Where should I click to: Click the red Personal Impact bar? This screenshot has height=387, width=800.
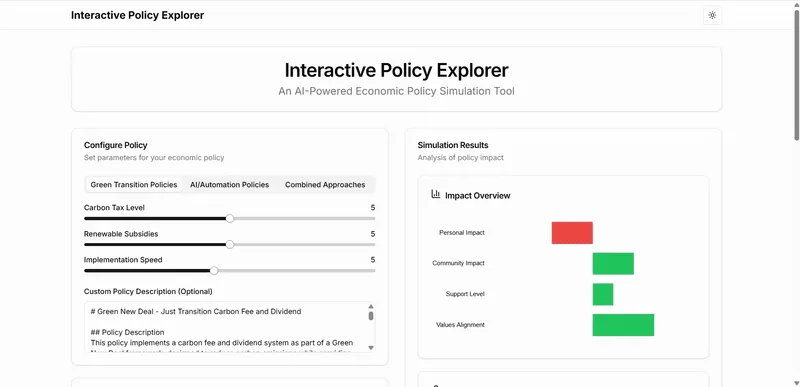(x=572, y=233)
